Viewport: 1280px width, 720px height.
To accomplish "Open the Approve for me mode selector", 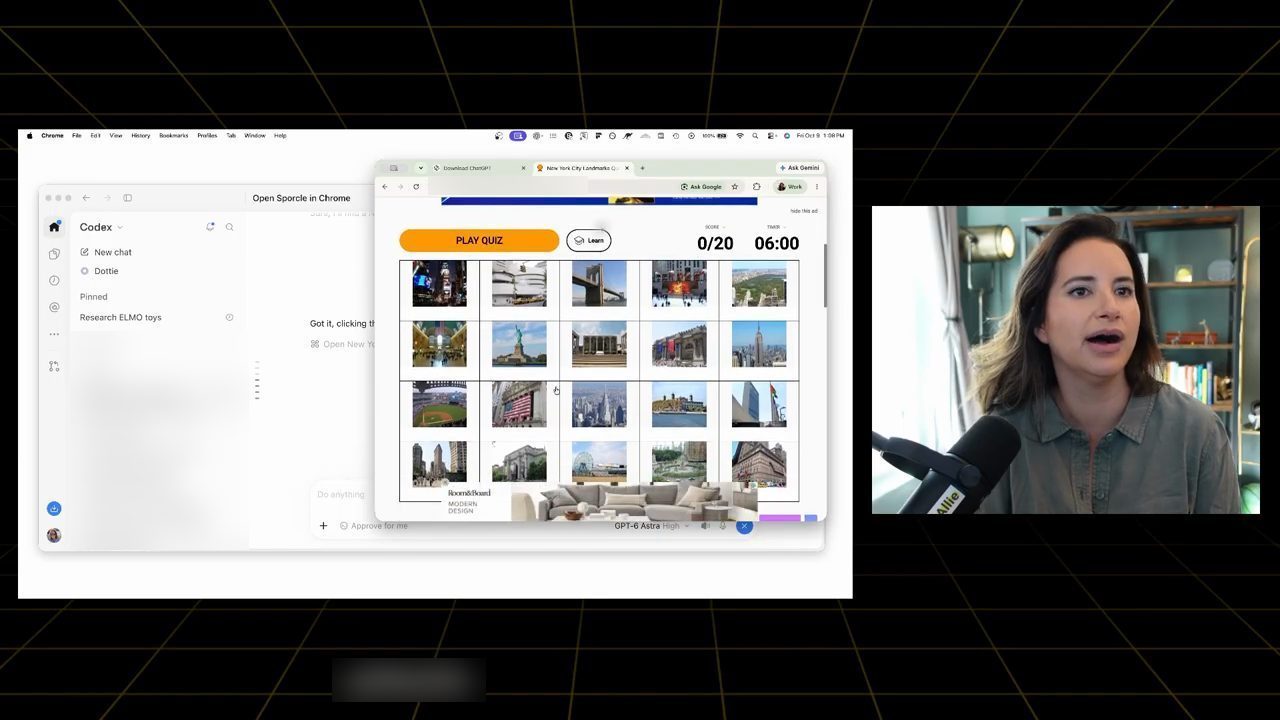I will point(374,526).
